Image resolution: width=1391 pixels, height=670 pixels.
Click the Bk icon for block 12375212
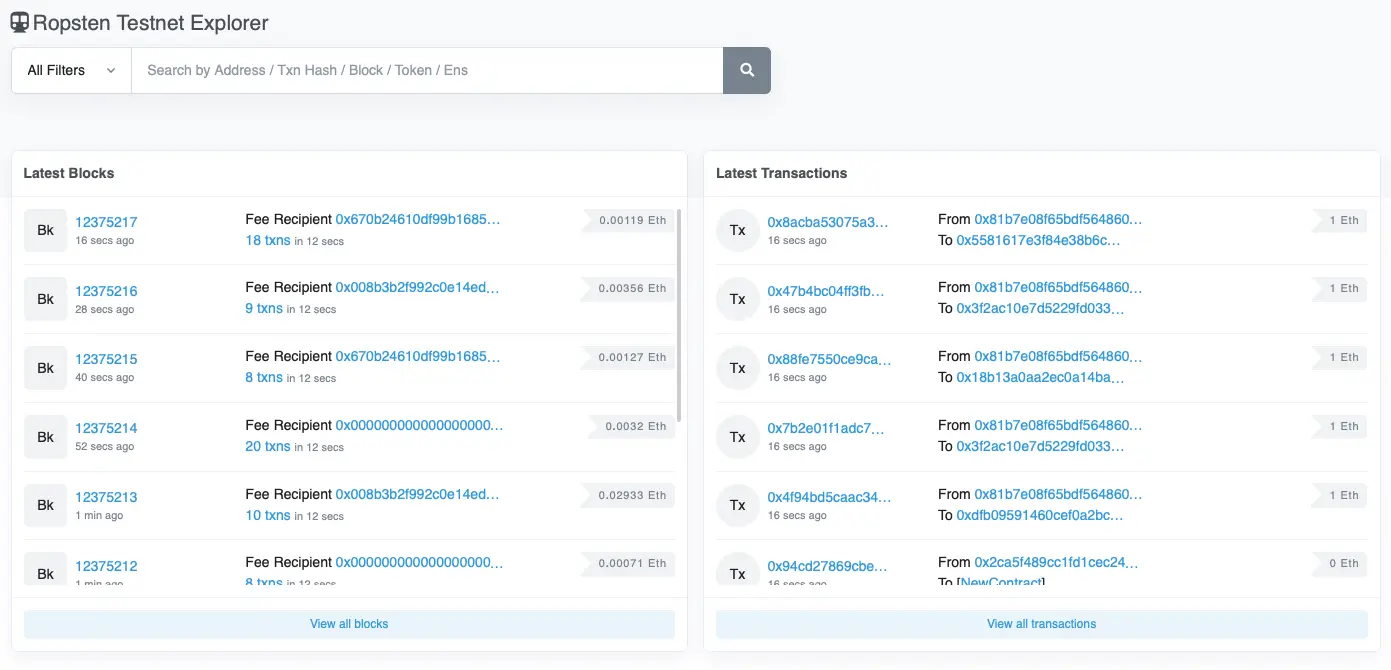45,570
